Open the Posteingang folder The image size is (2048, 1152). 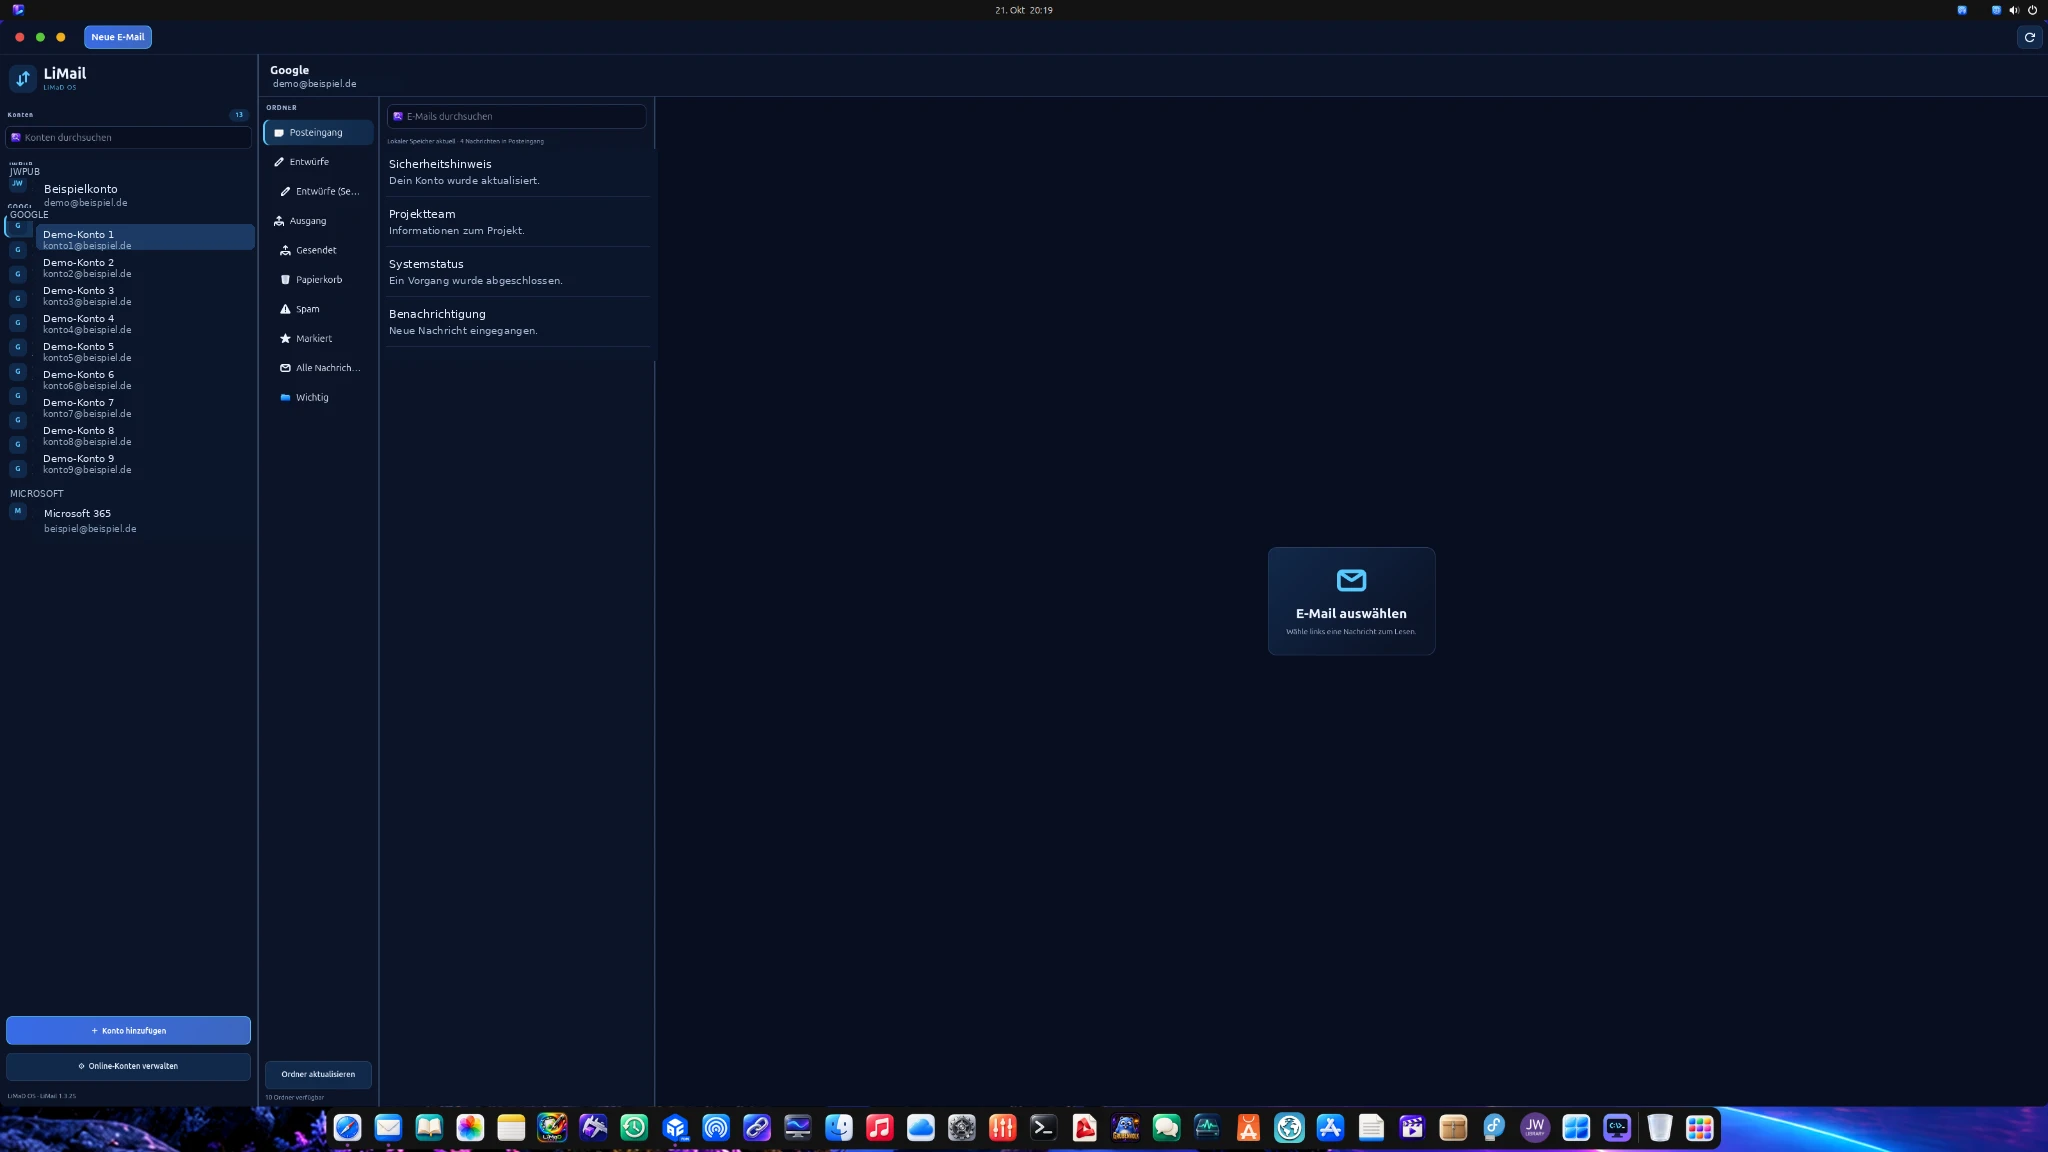click(x=318, y=132)
